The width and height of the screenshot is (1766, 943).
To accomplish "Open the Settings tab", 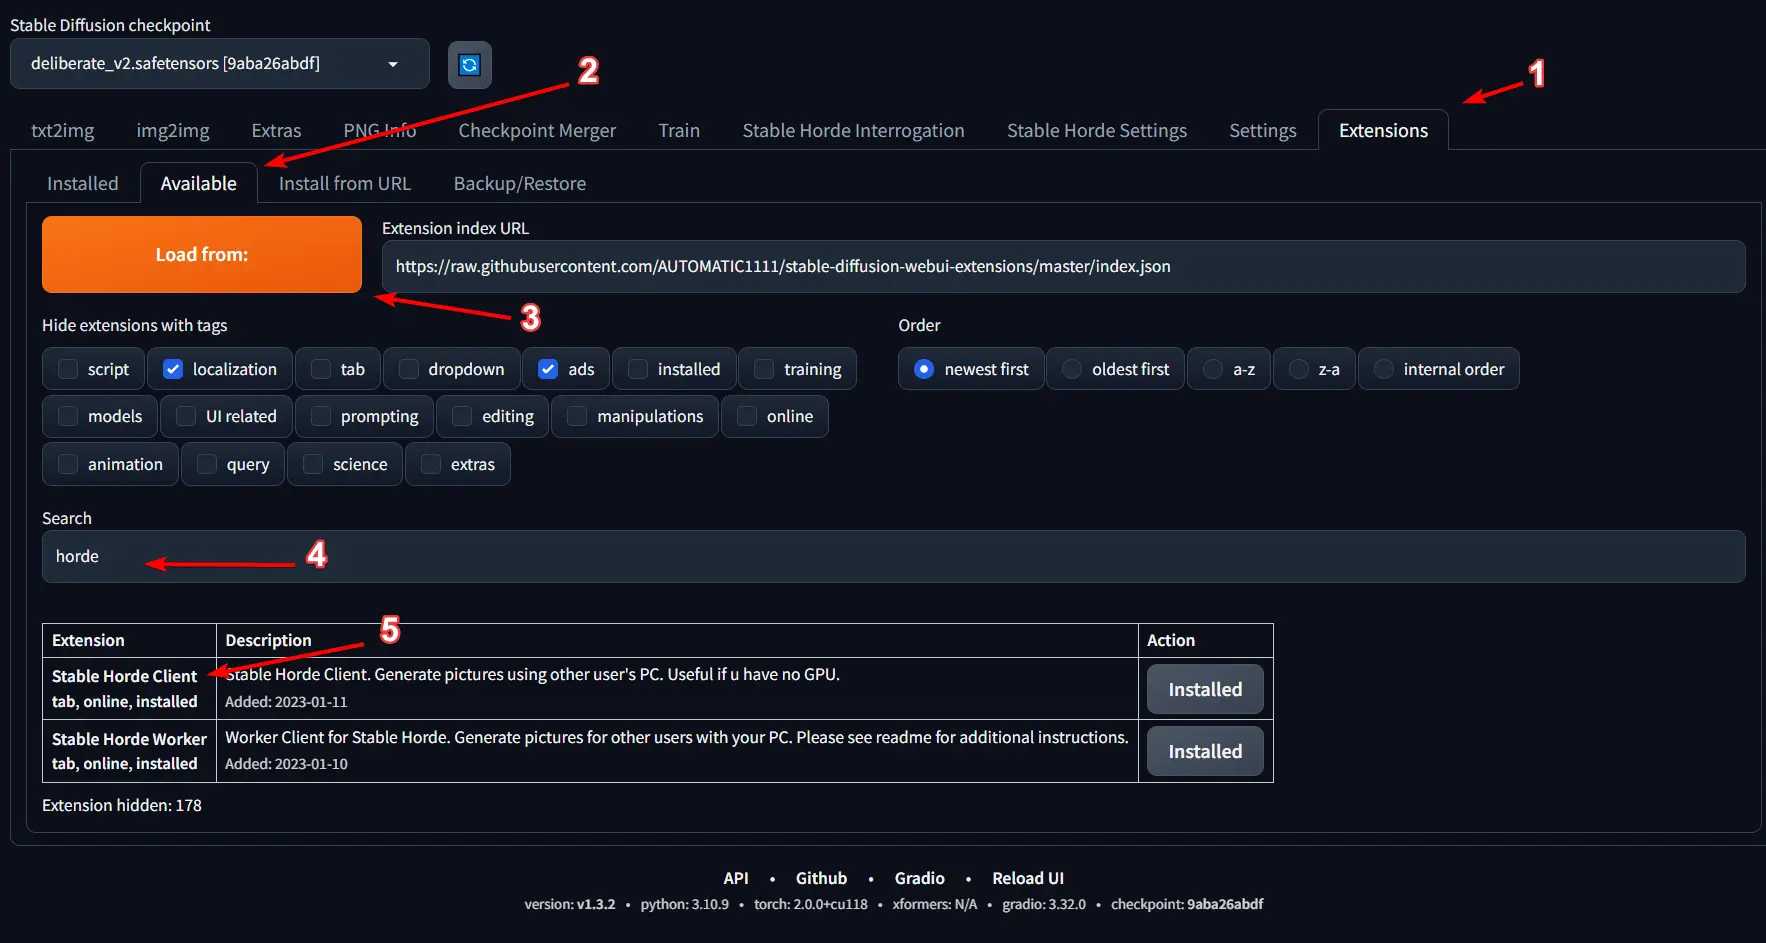I will coord(1262,131).
